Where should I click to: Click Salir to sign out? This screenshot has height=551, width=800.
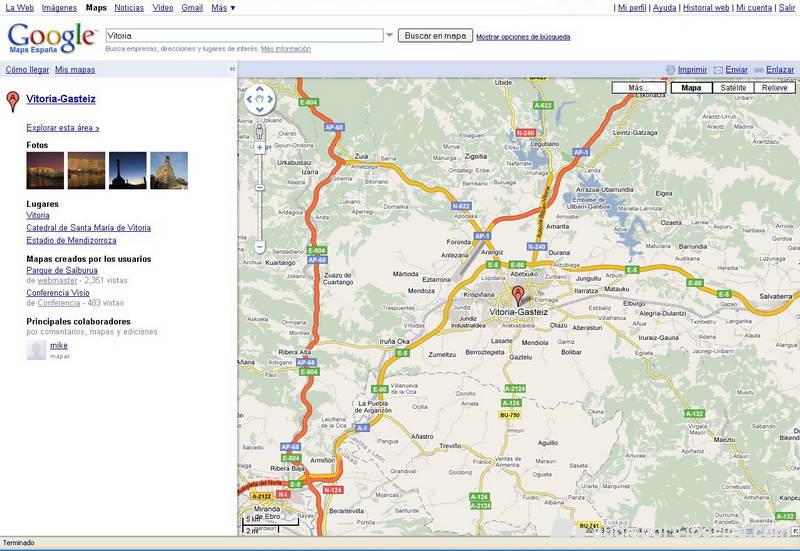(787, 8)
